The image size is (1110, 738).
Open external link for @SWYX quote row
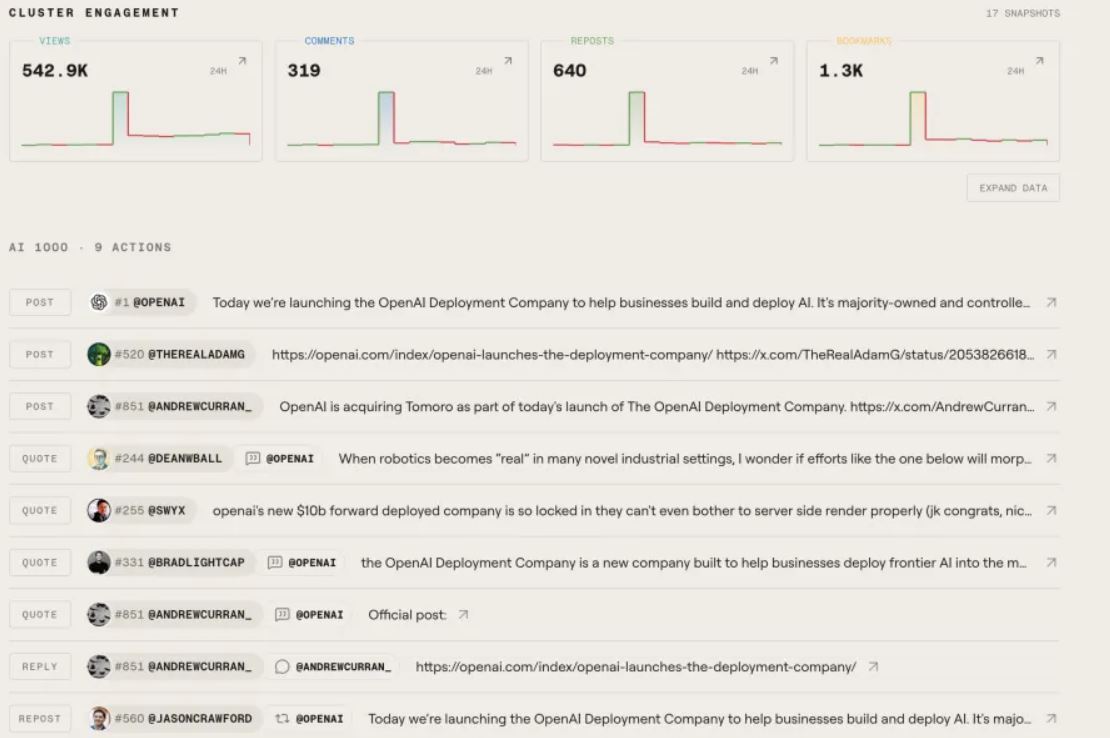point(1051,510)
